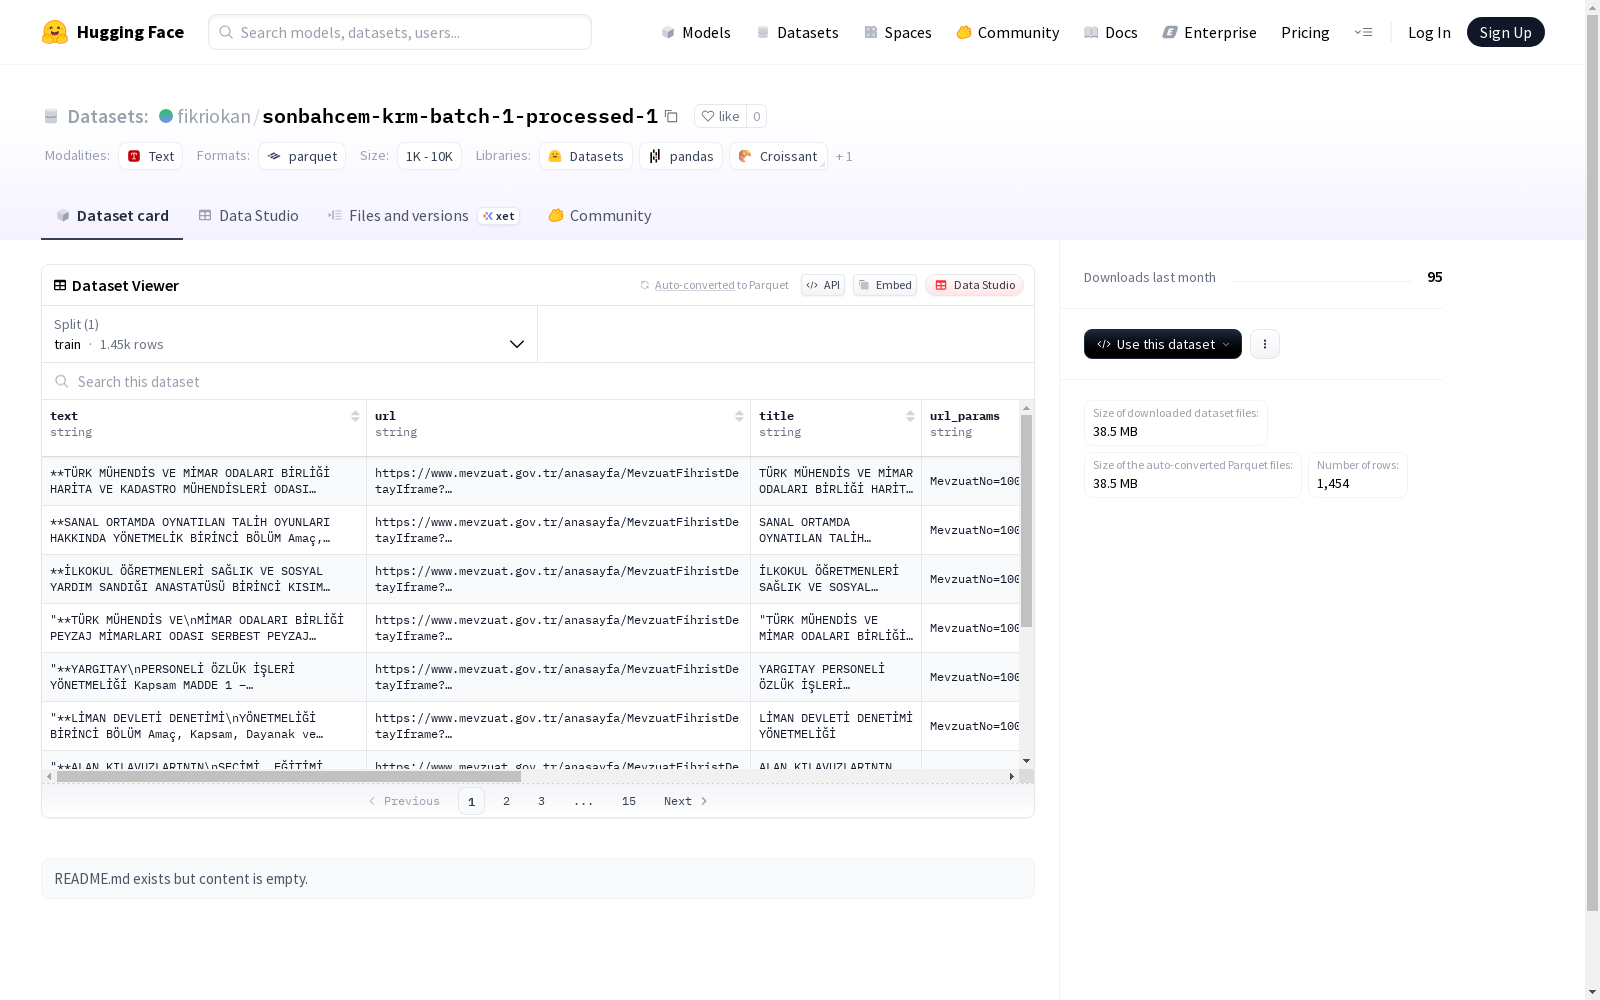Image resolution: width=1600 pixels, height=1000 pixels.
Task: Click the Hugging Face logo
Action: coord(113,32)
